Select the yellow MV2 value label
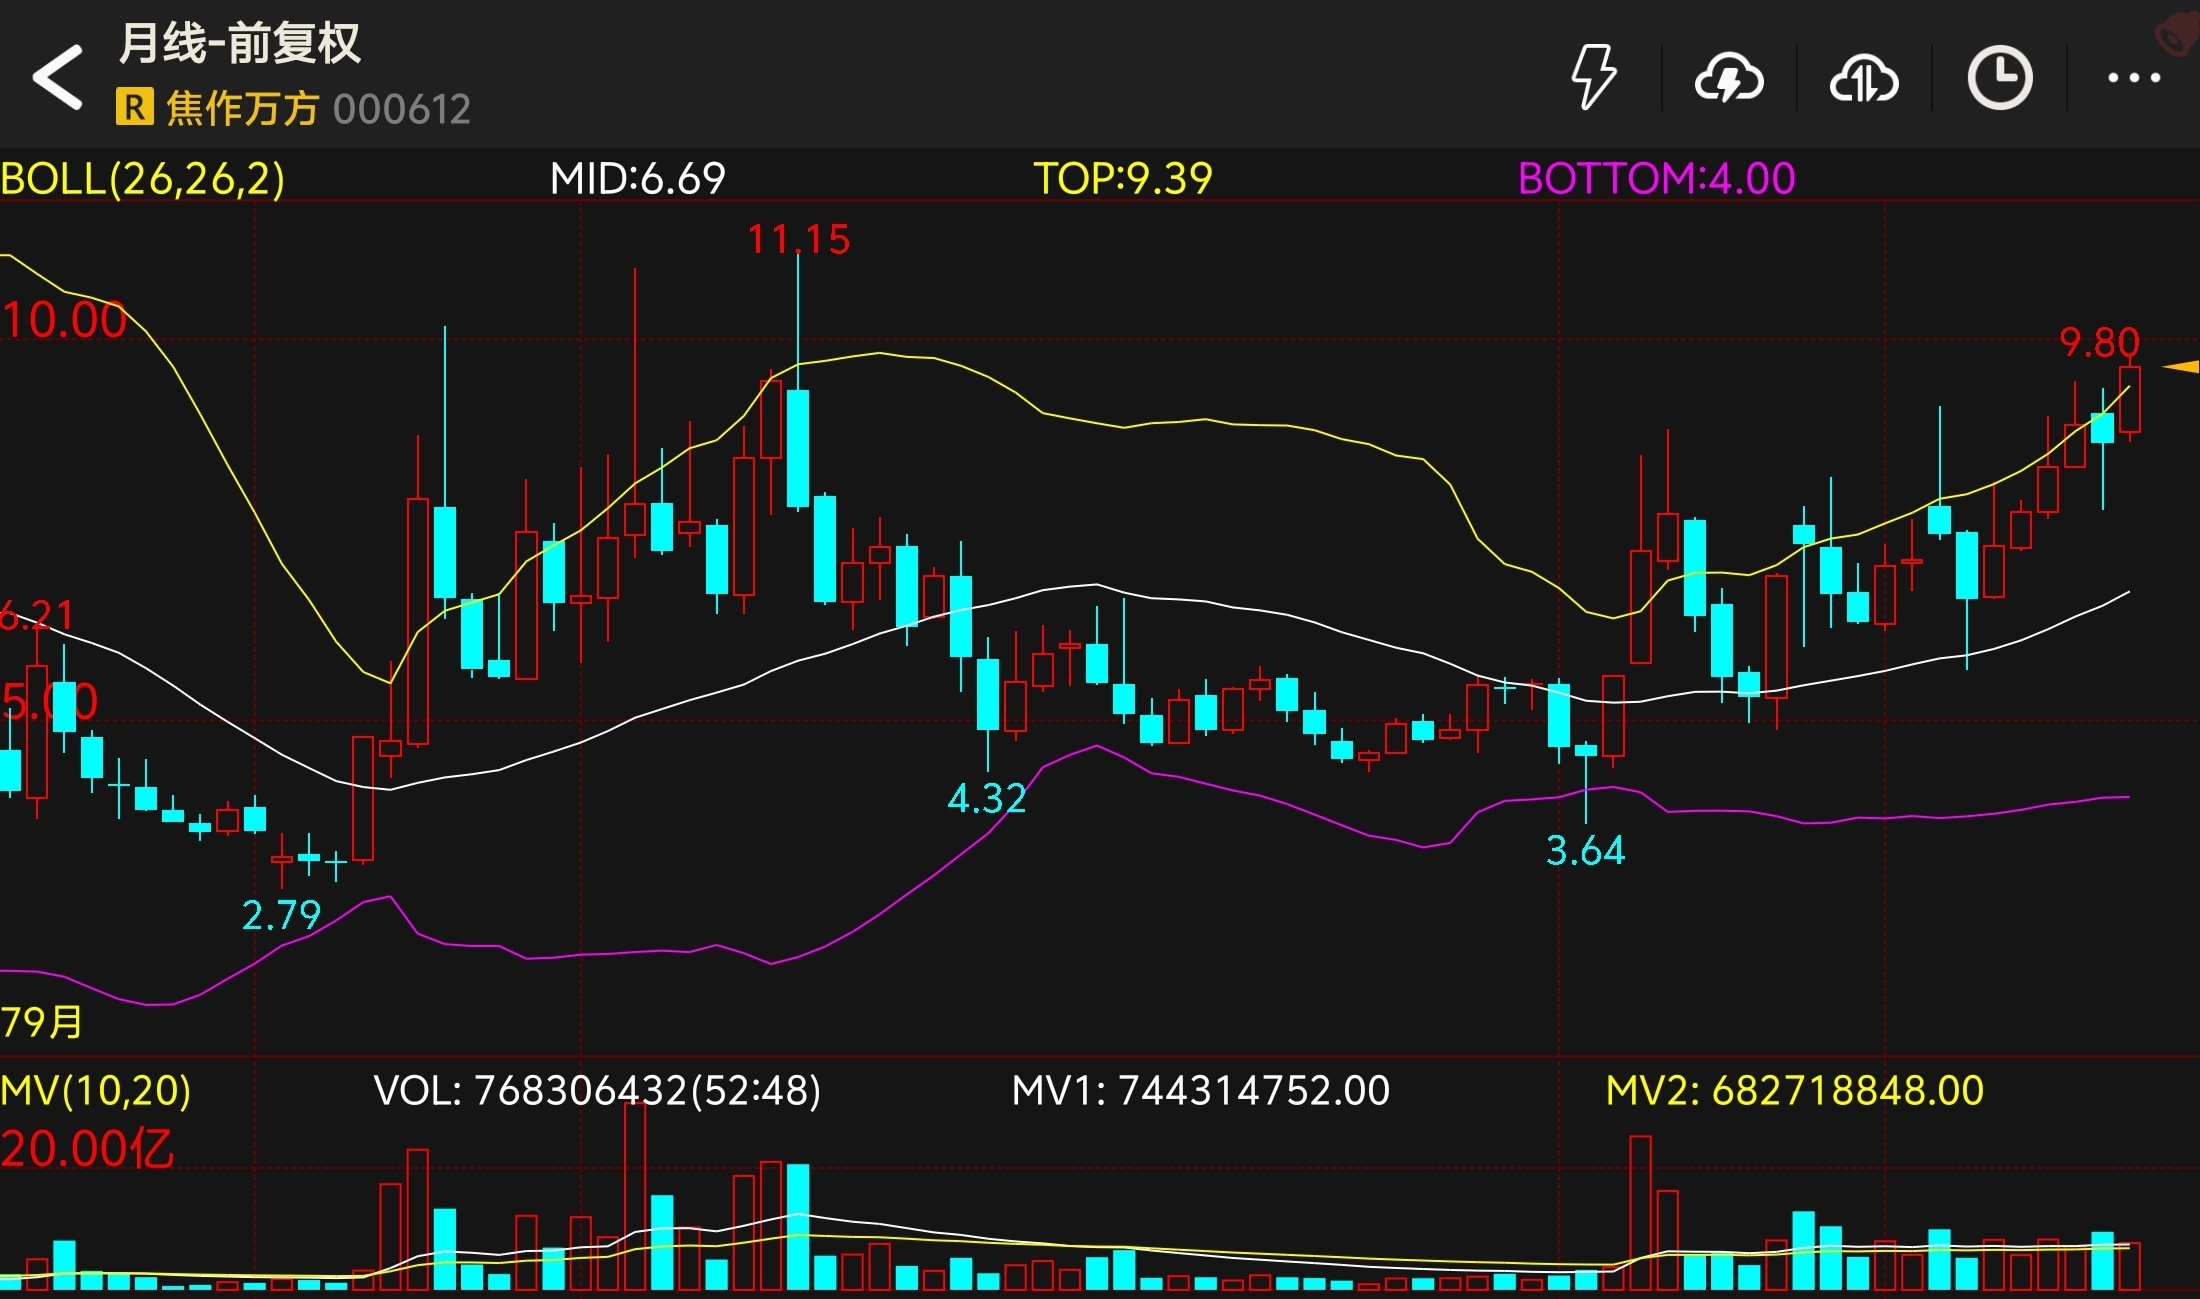2200x1299 pixels. pyautogui.click(x=1794, y=1090)
